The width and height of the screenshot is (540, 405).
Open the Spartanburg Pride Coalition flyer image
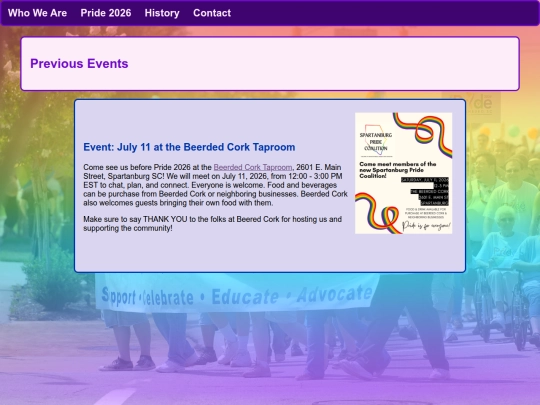(x=403, y=173)
